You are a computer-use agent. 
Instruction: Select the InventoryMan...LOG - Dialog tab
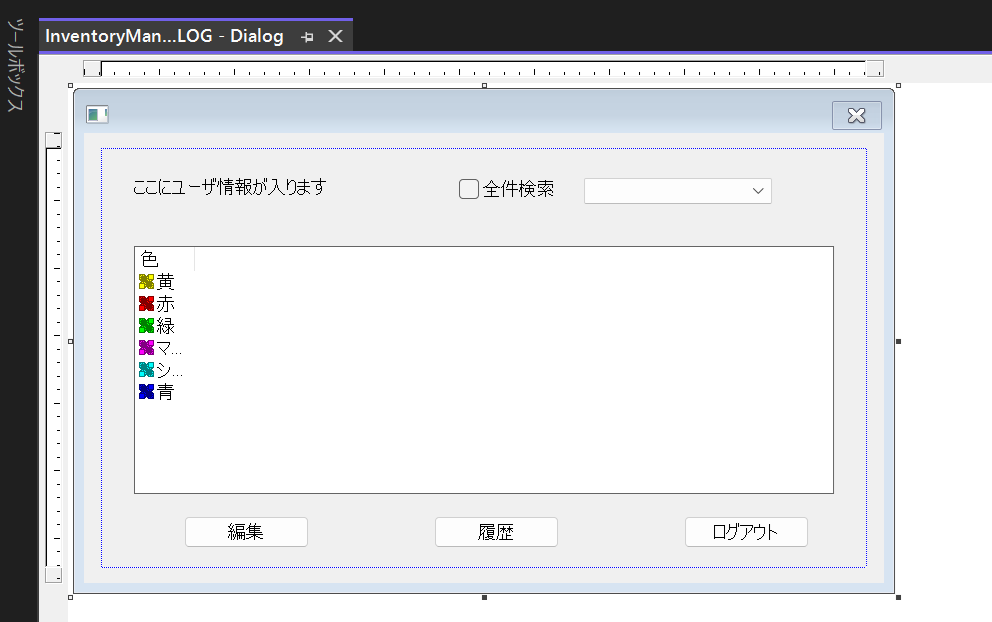click(x=165, y=37)
